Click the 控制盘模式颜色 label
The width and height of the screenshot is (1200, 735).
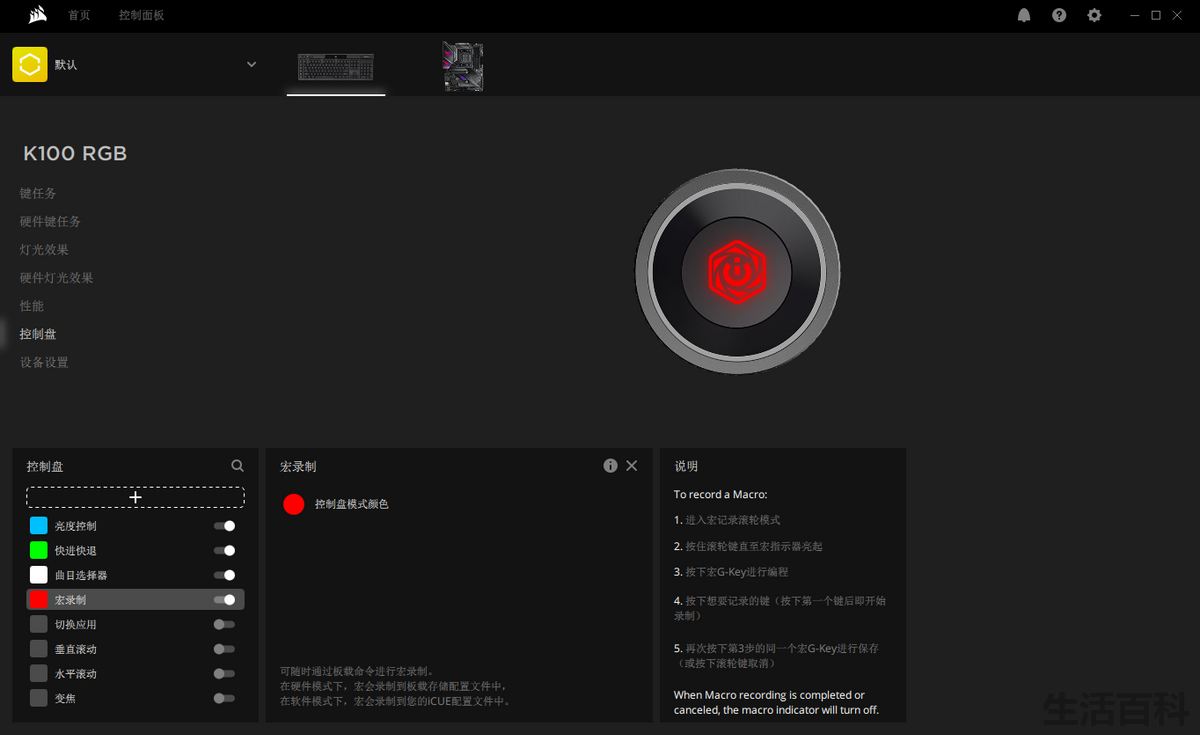[351, 504]
